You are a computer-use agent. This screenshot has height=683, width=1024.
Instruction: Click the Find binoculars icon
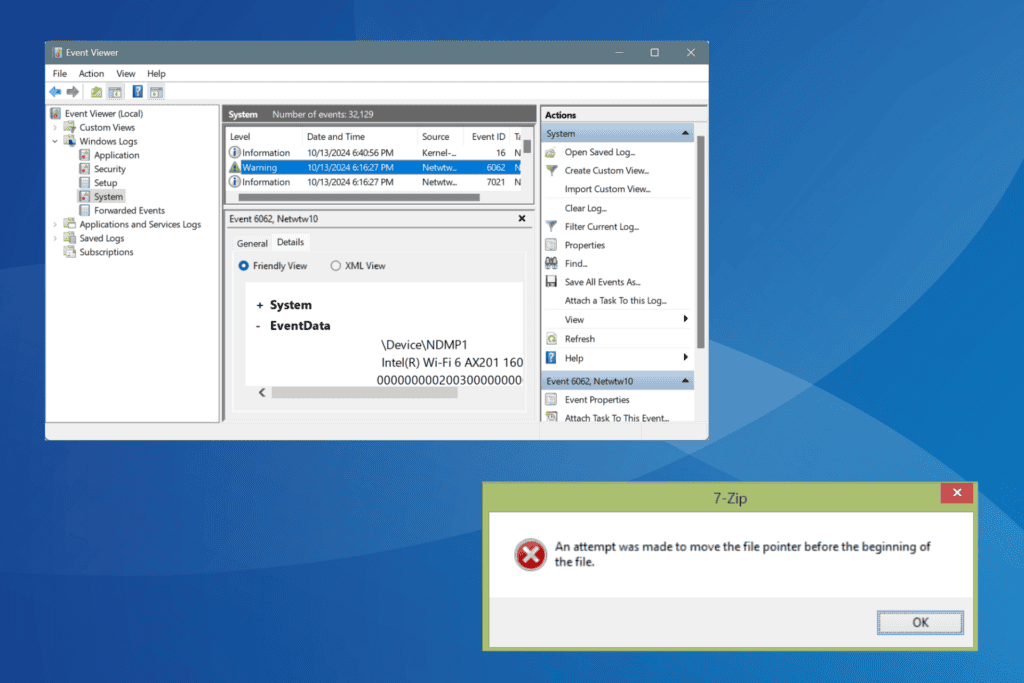click(551, 263)
